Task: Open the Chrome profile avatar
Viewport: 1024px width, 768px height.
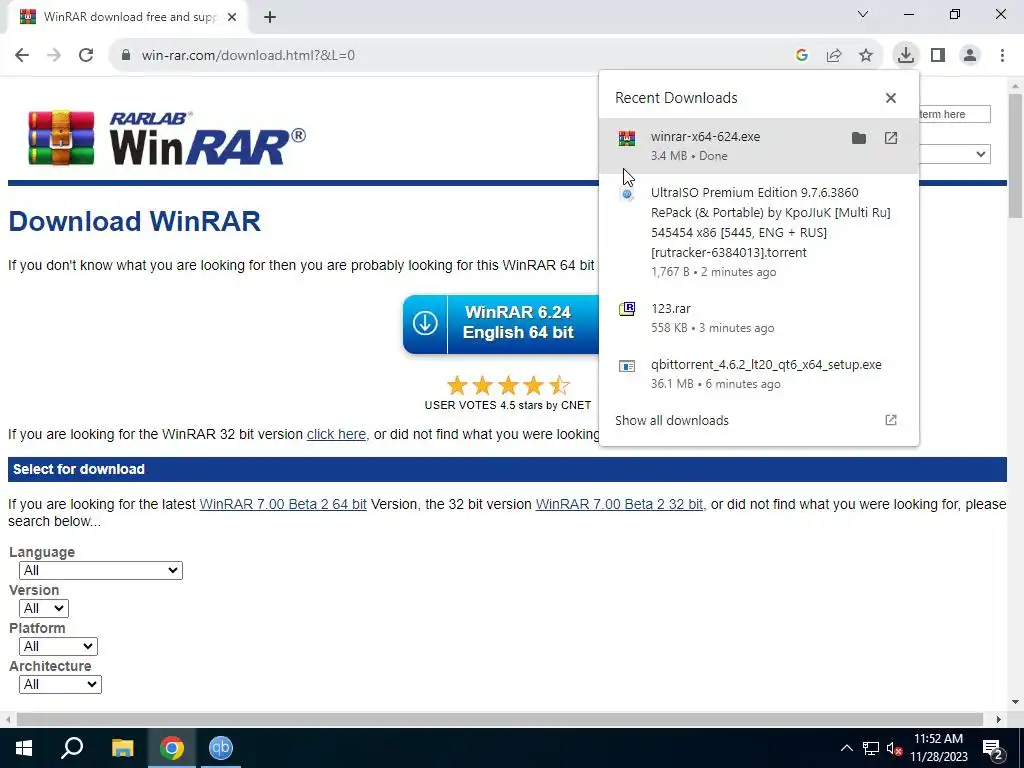Action: pos(970,55)
